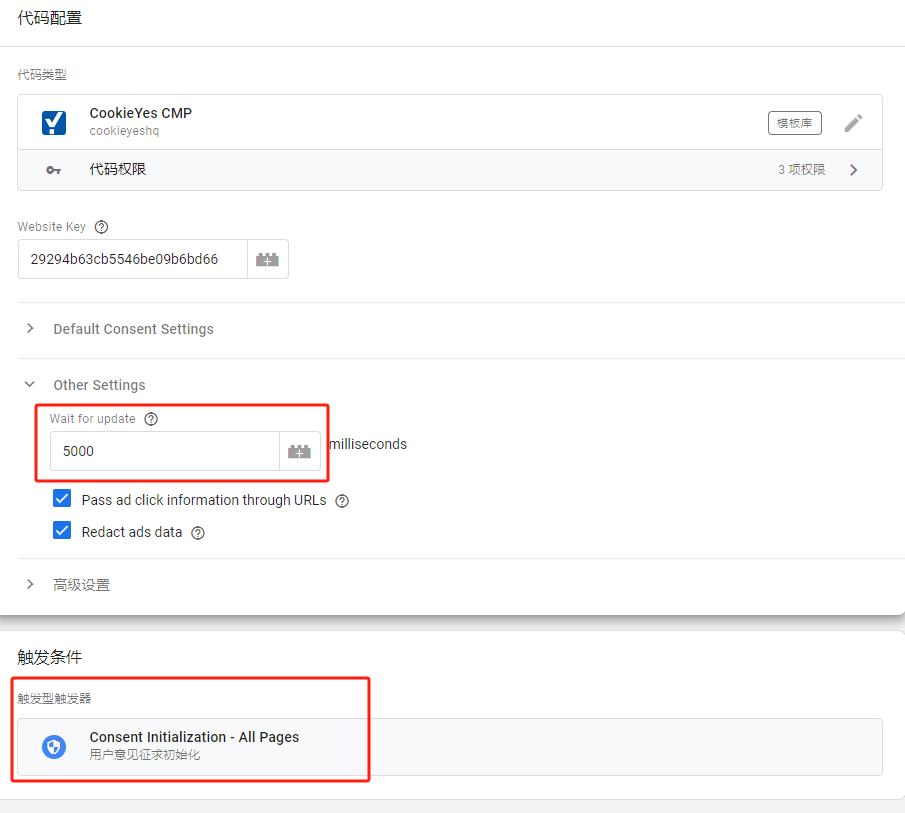Image resolution: width=905 pixels, height=813 pixels.
Task: Click the Wait for update value field
Action: click(x=165, y=452)
